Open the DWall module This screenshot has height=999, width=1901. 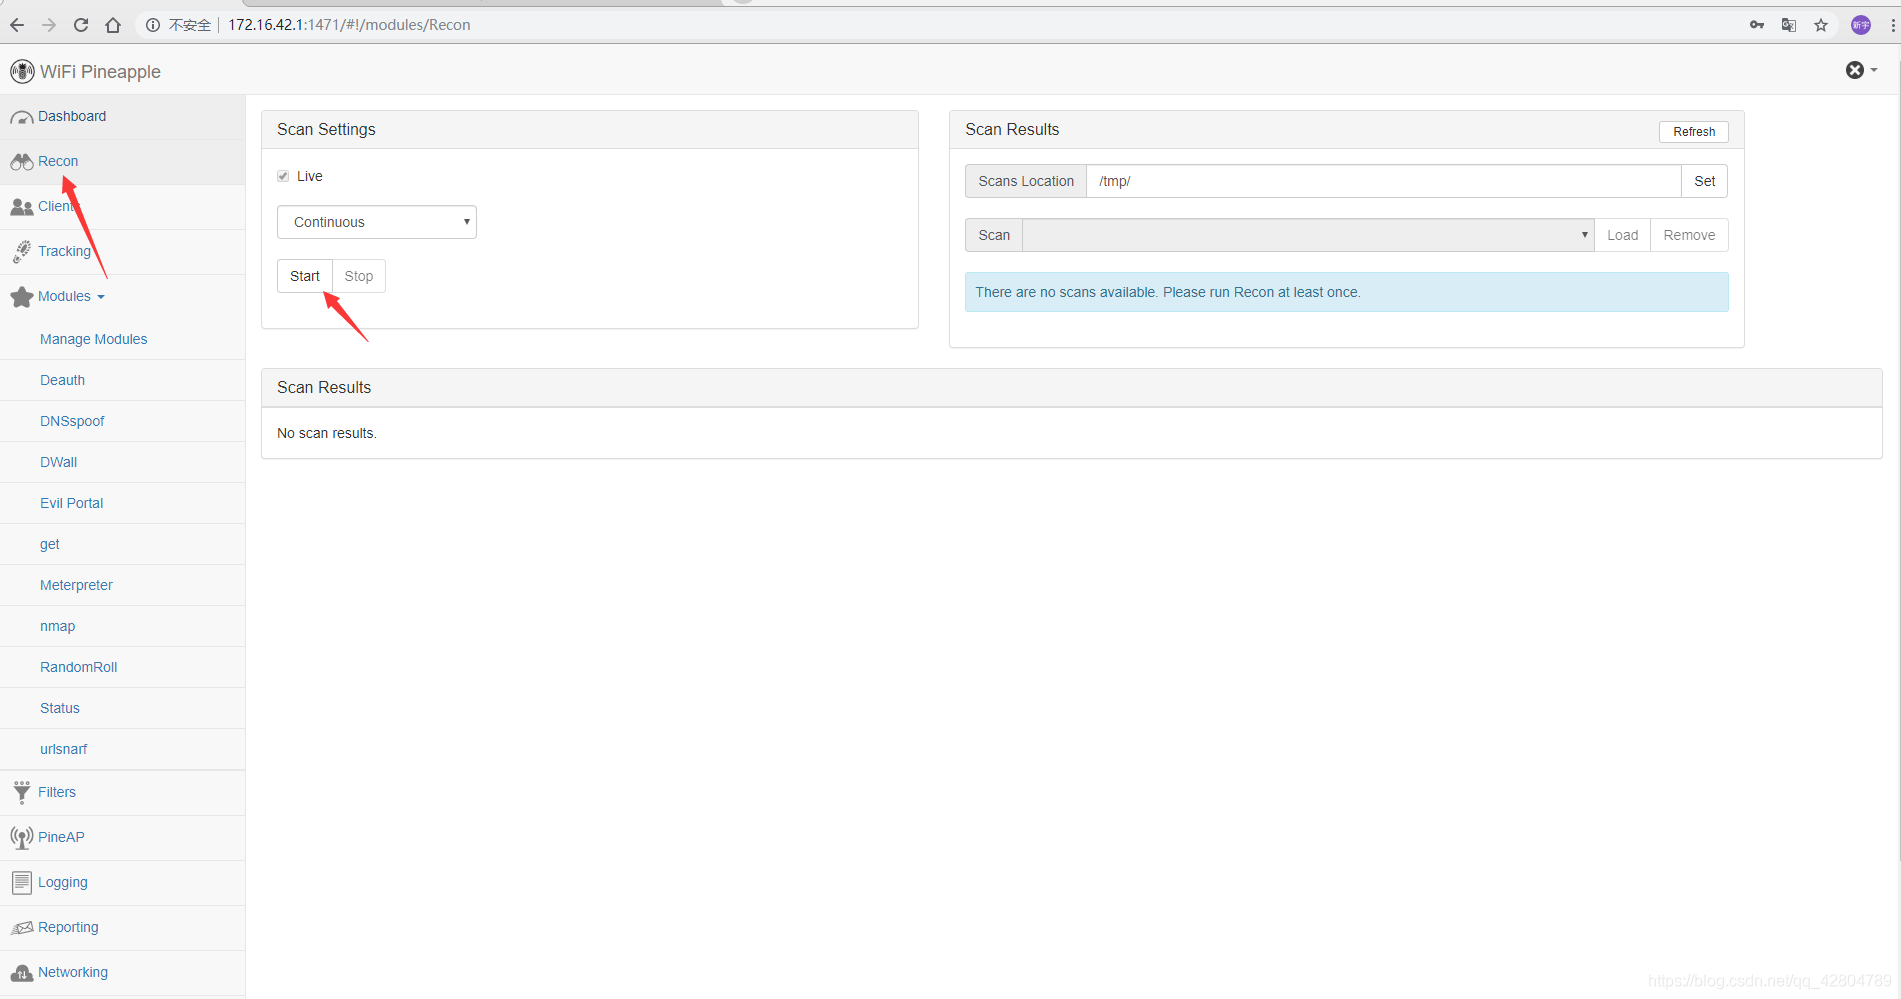(x=58, y=462)
